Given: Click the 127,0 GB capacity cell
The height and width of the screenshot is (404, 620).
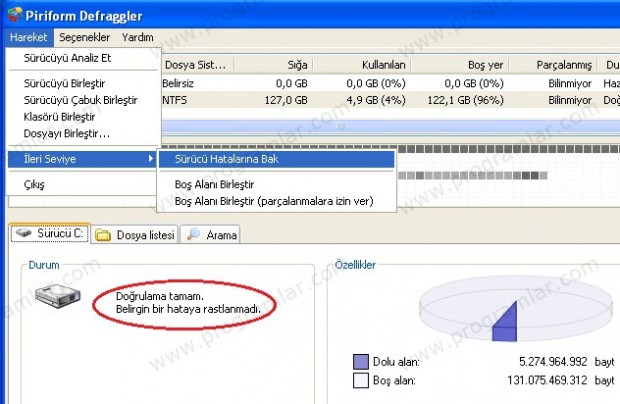Looking at the screenshot, I should (286, 100).
